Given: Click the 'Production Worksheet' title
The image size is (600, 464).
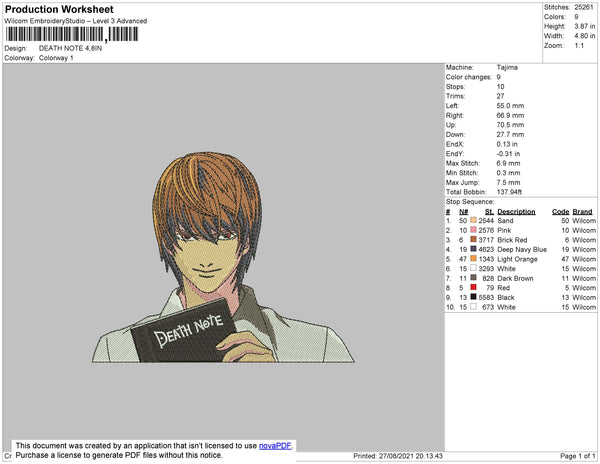Looking at the screenshot, I should pos(59,9).
